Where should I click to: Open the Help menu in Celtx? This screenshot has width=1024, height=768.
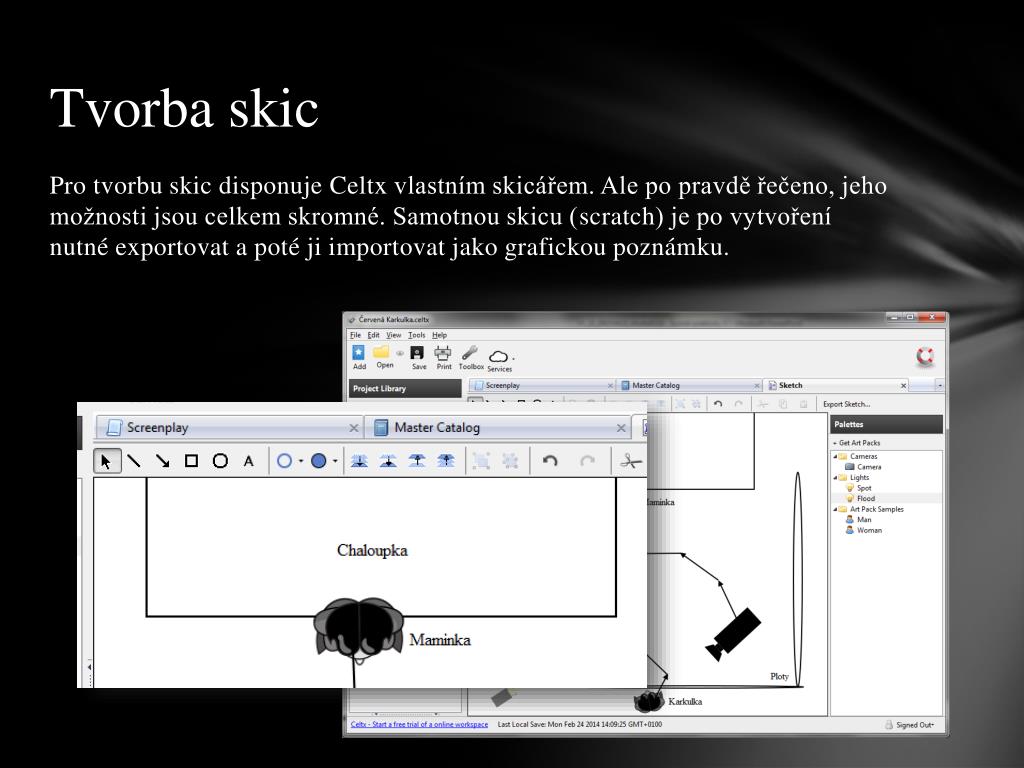440,335
